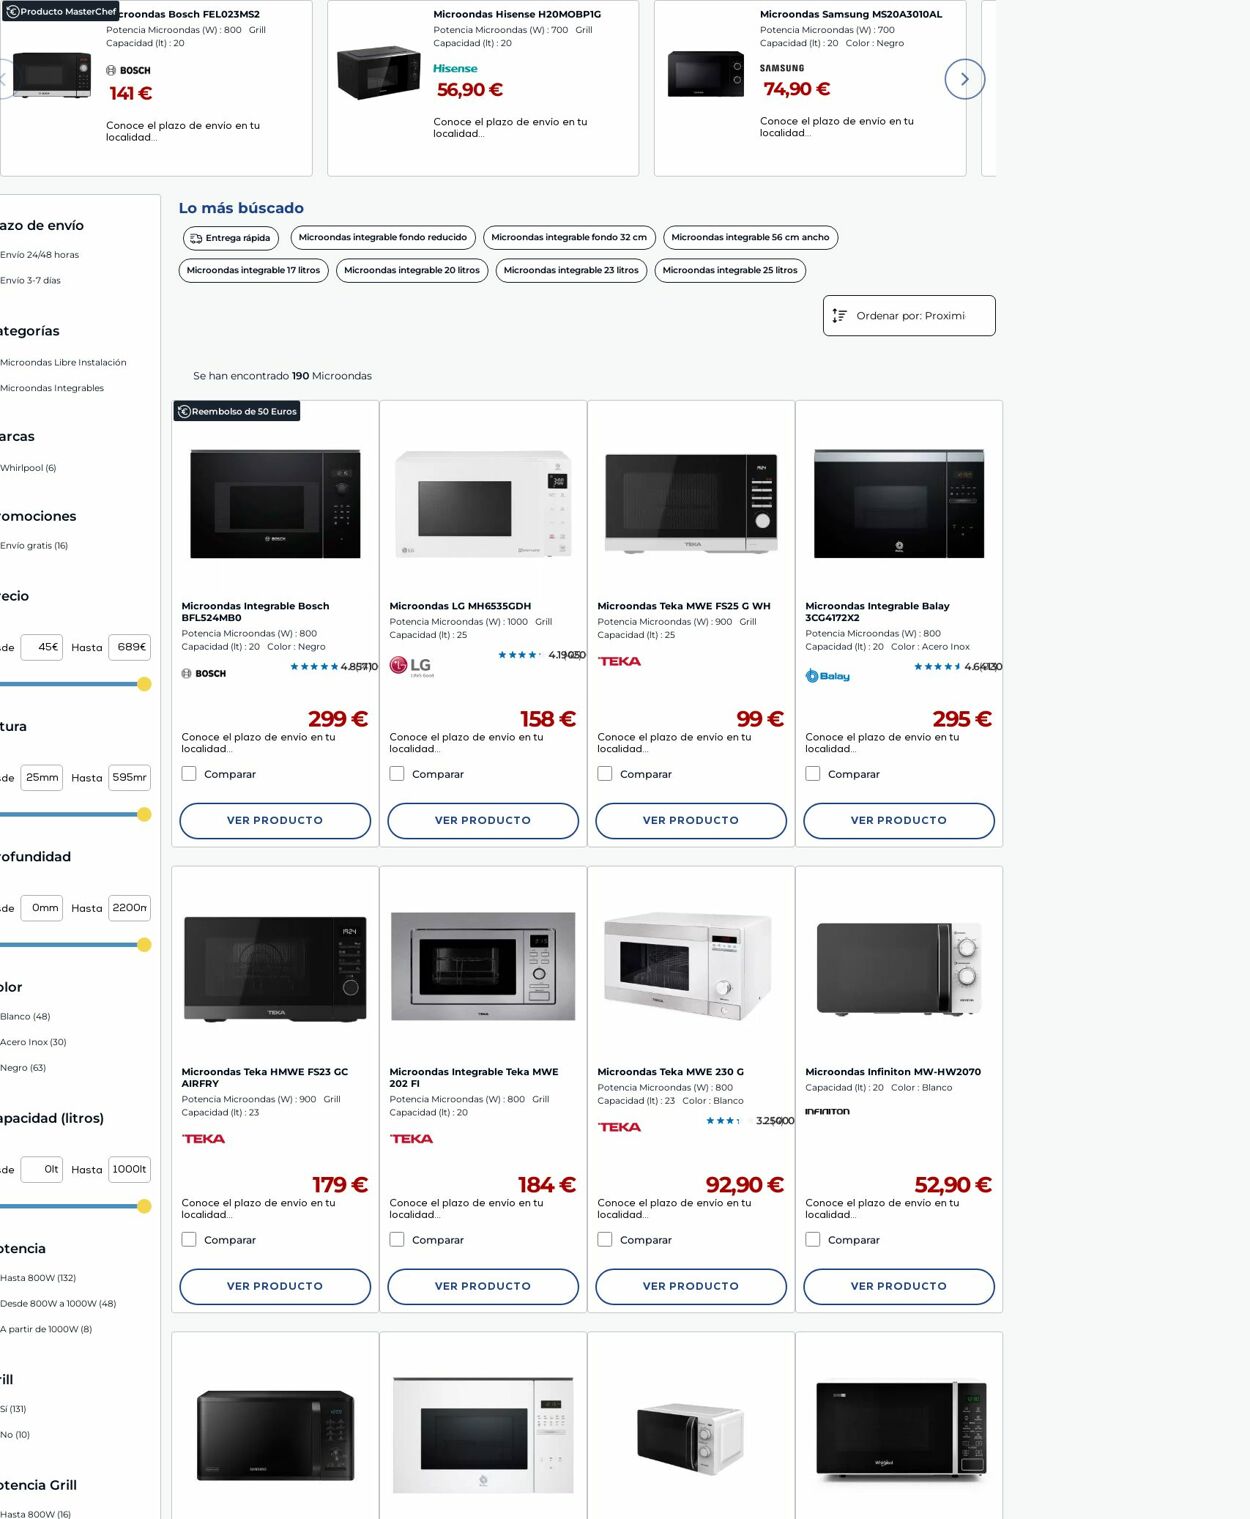This screenshot has height=1519, width=1250.
Task: Select Microondas integrable 25 litros chip
Action: coord(730,271)
